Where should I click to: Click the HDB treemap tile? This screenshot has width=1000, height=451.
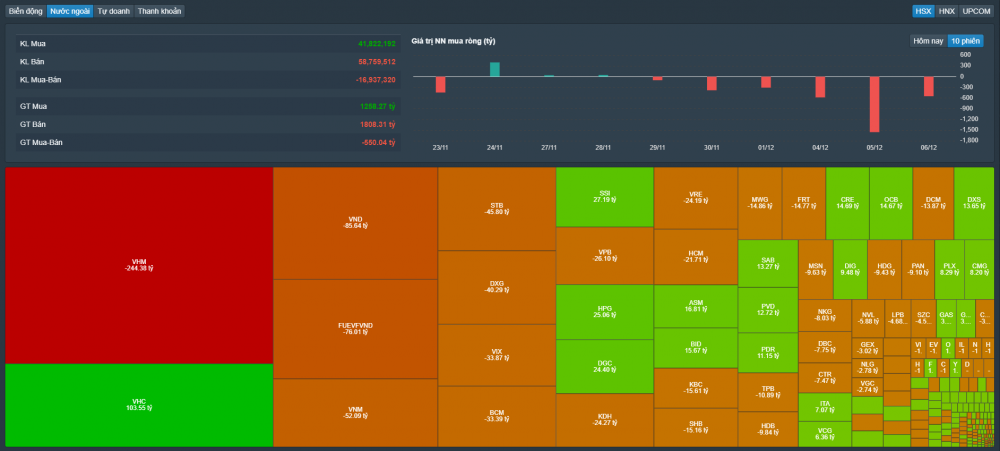tap(768, 429)
